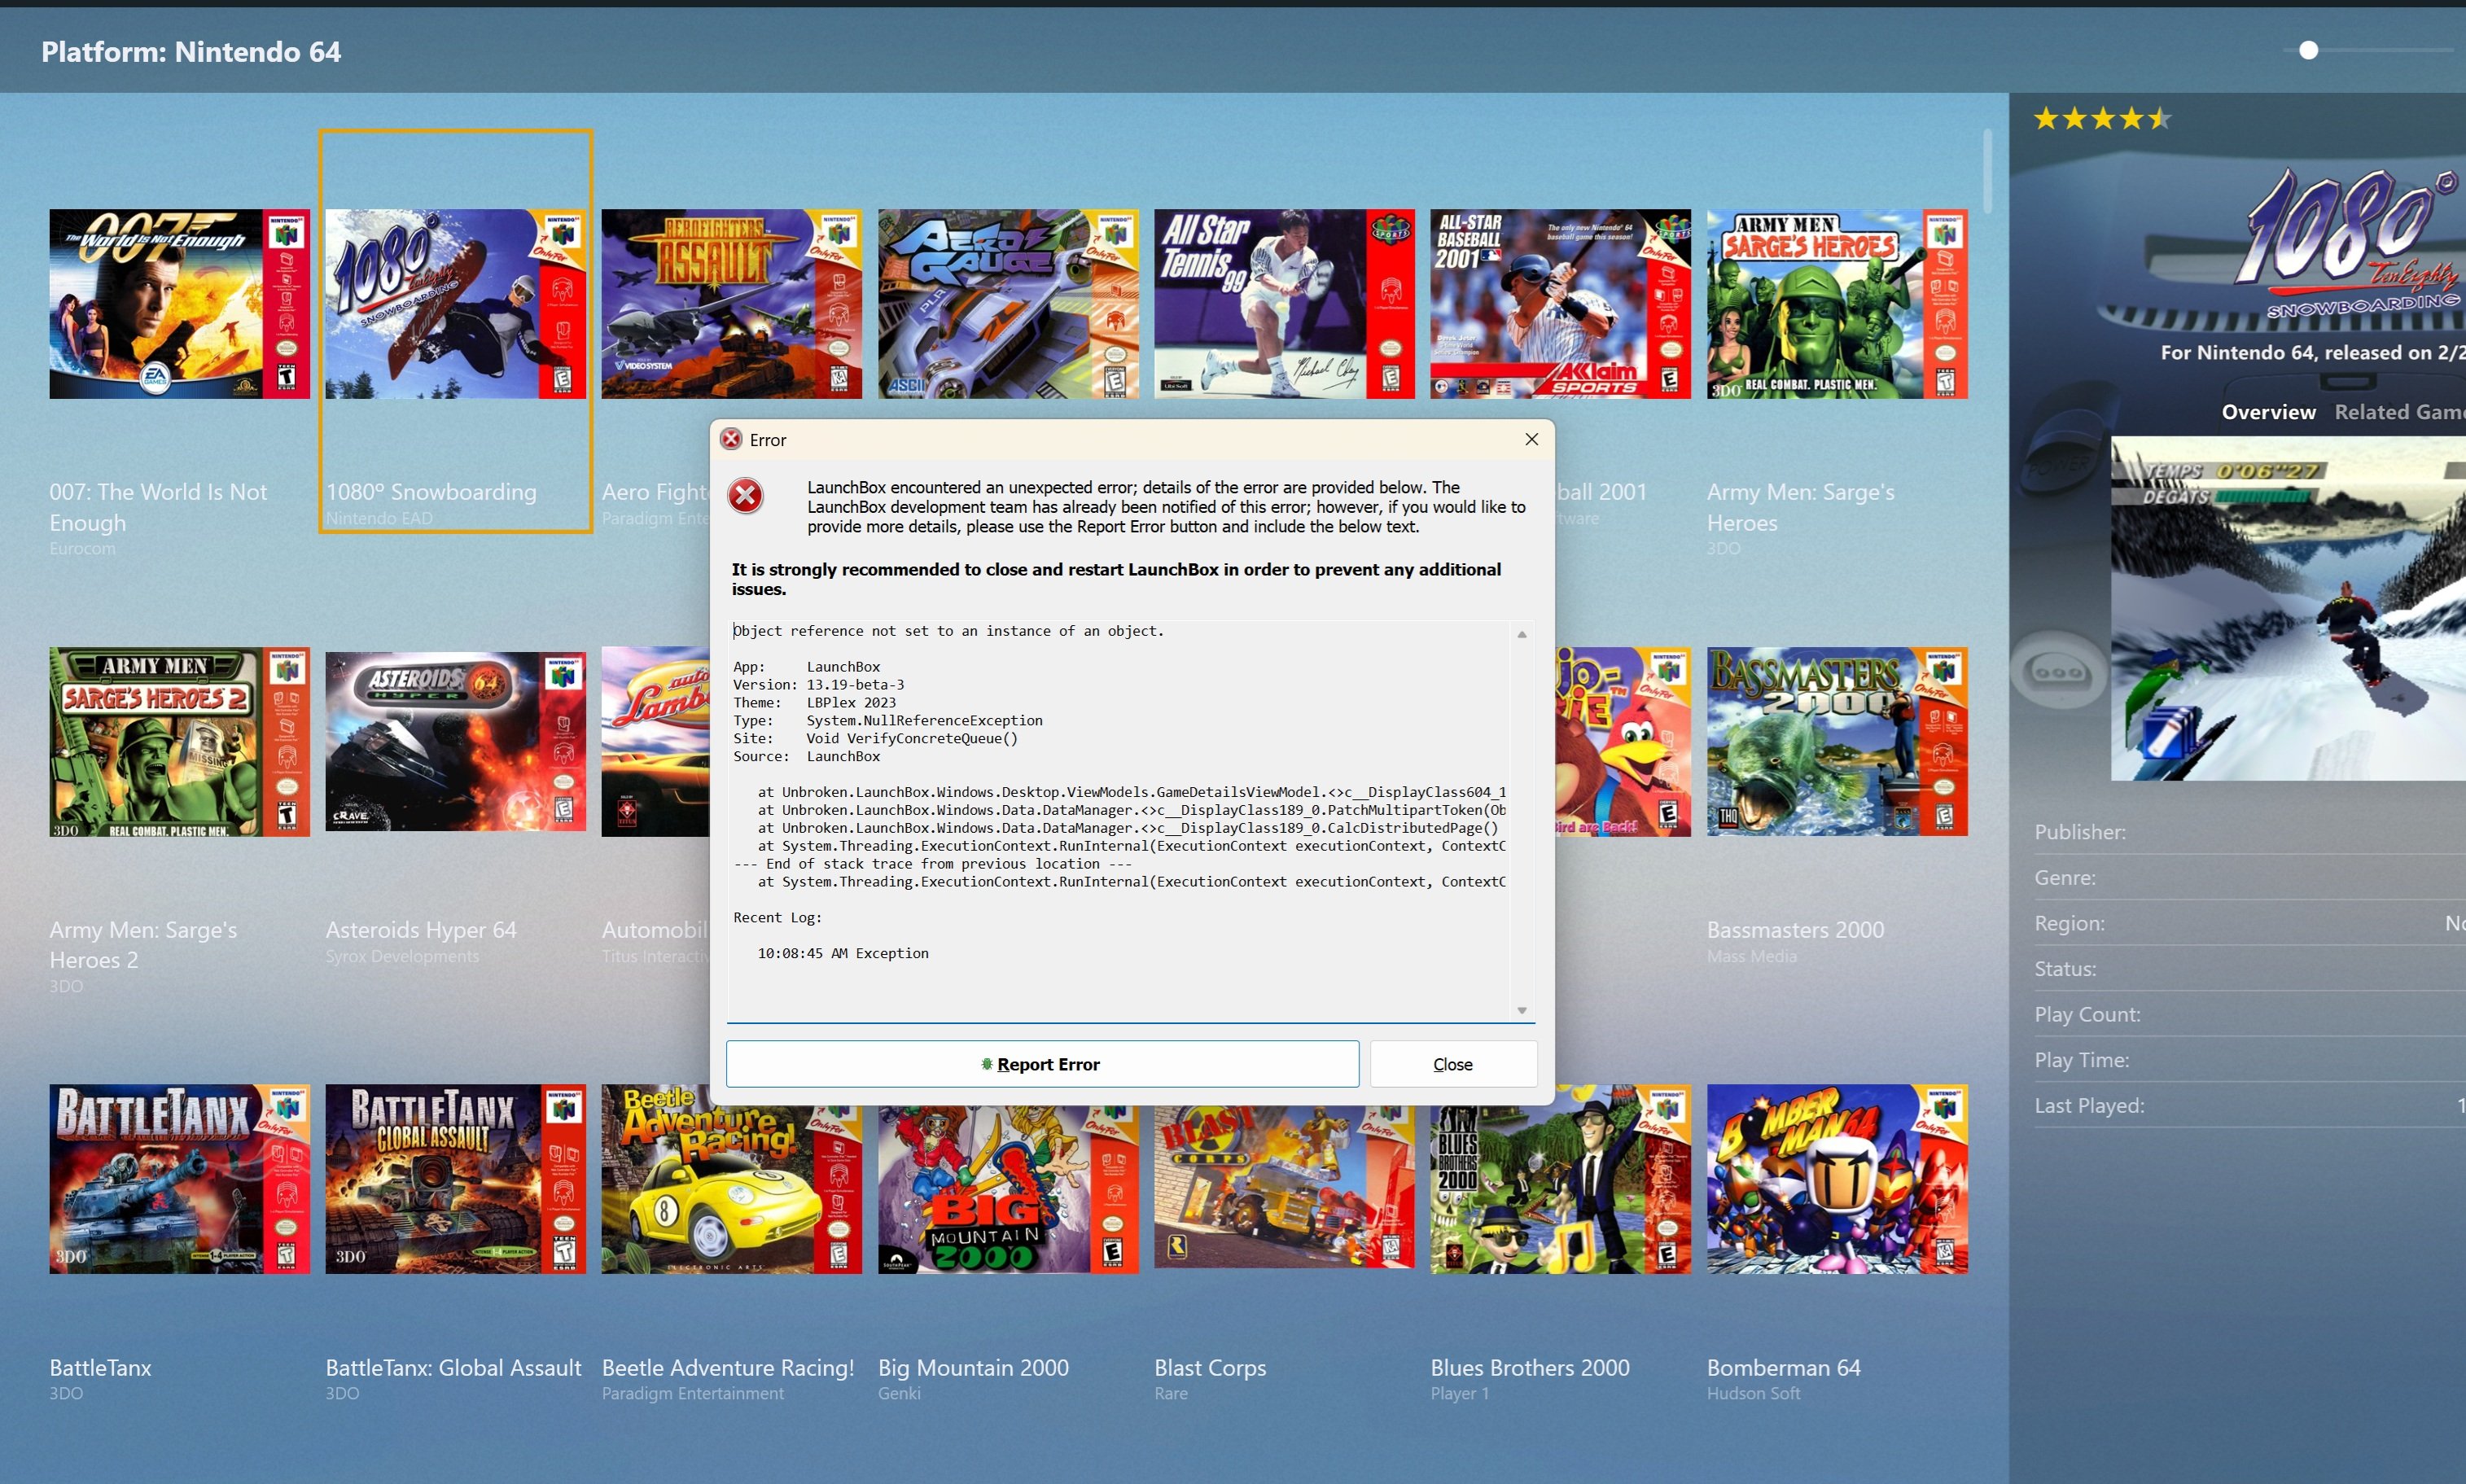Click the 1080° Snowboarding title text
Screen dimensions: 2466x1484
click(x=431, y=492)
